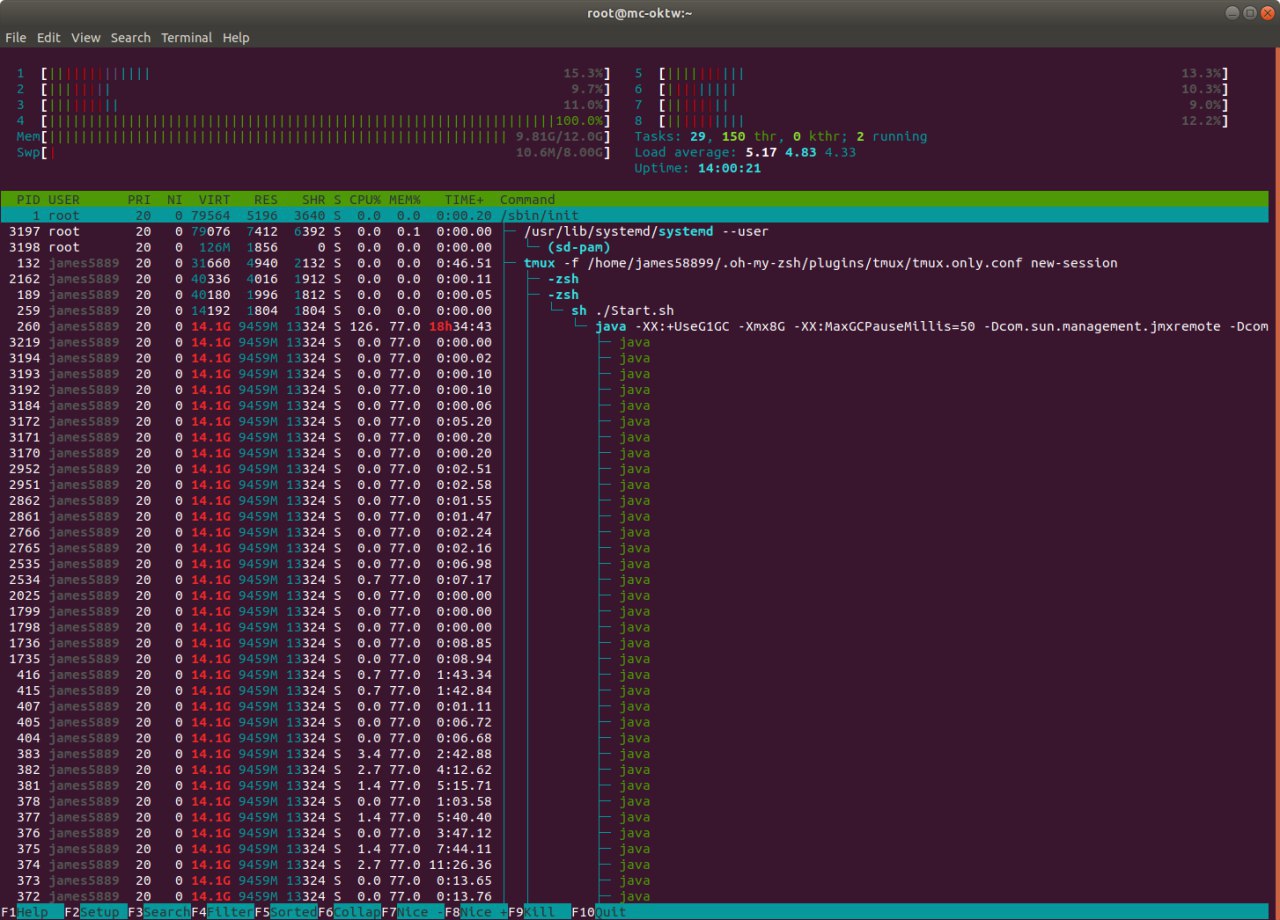Click F8 Nice + to raise niceness
Screen dimensions: 1280x920
(x=476, y=912)
